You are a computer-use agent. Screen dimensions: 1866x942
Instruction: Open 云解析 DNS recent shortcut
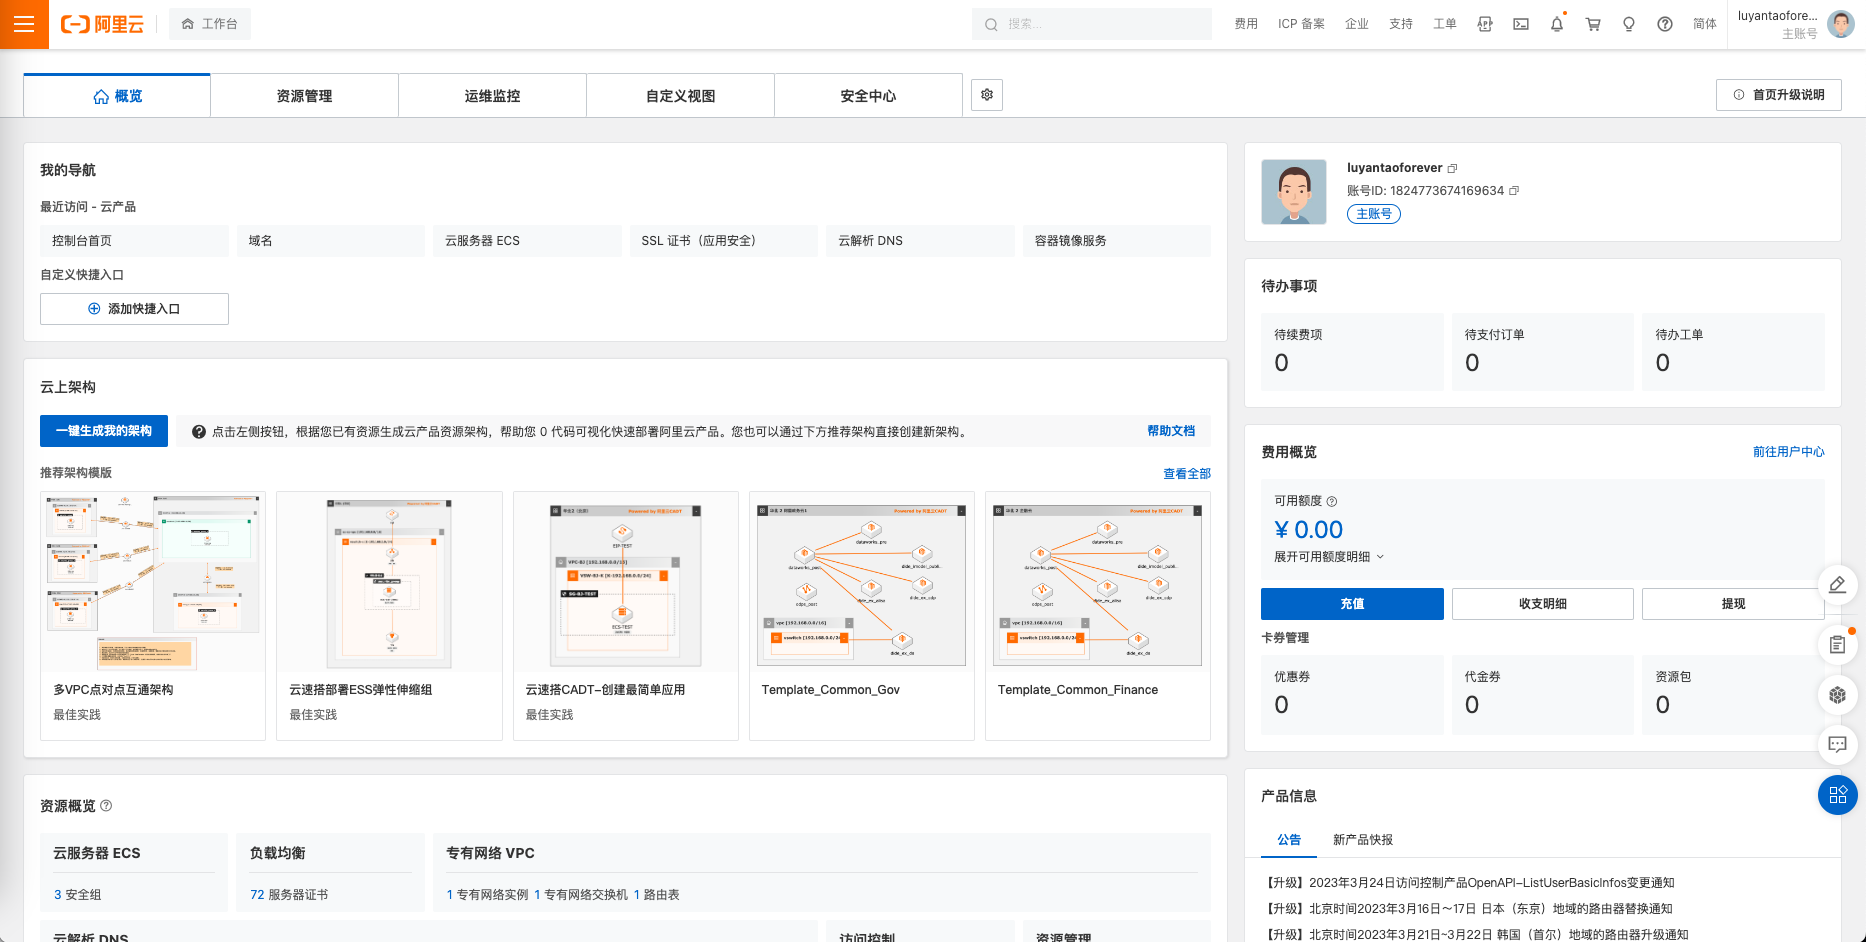click(x=920, y=241)
